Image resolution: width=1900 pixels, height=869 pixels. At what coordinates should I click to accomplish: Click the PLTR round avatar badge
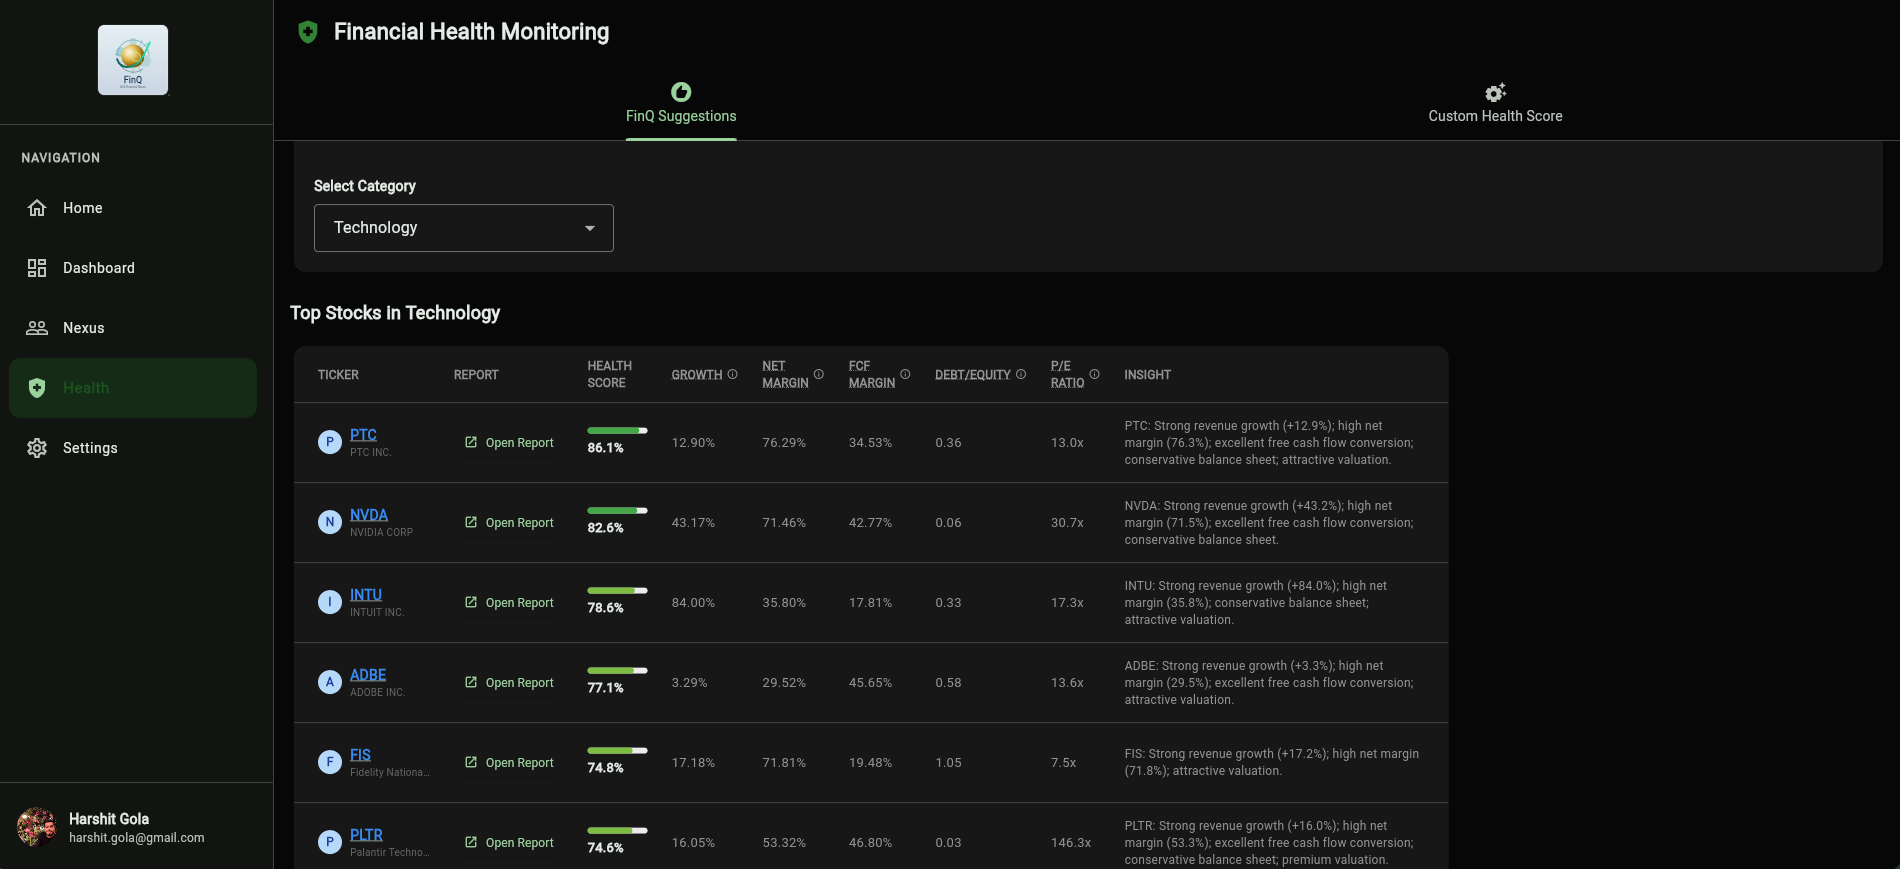(x=330, y=842)
